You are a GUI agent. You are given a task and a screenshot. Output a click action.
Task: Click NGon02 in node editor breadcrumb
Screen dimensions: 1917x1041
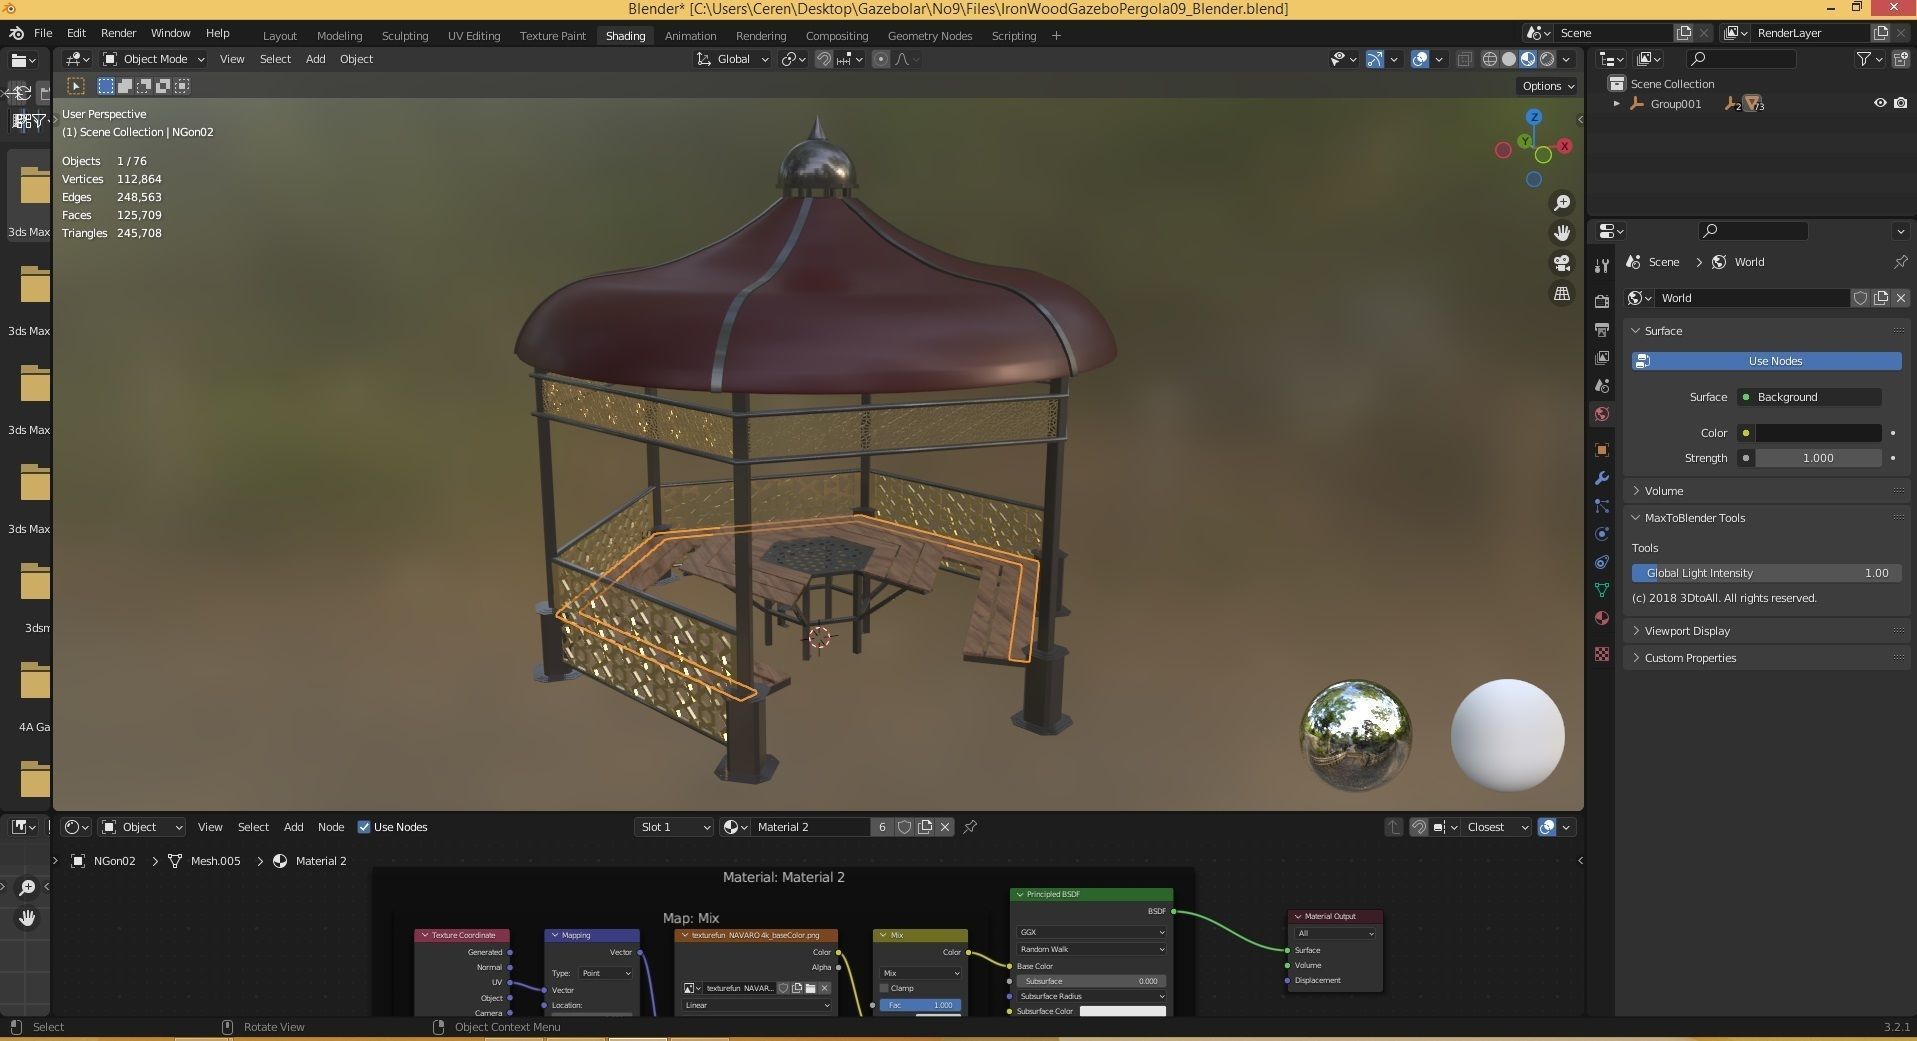pyautogui.click(x=114, y=861)
